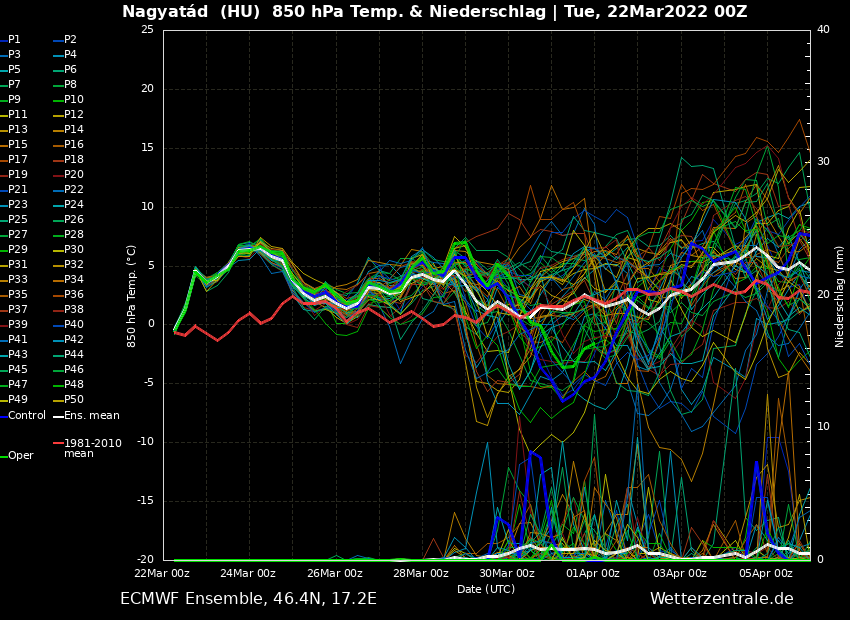The height and width of the screenshot is (620, 850).
Task: Click the red line swatch beside 1981-2010 mean
Action: (58, 443)
